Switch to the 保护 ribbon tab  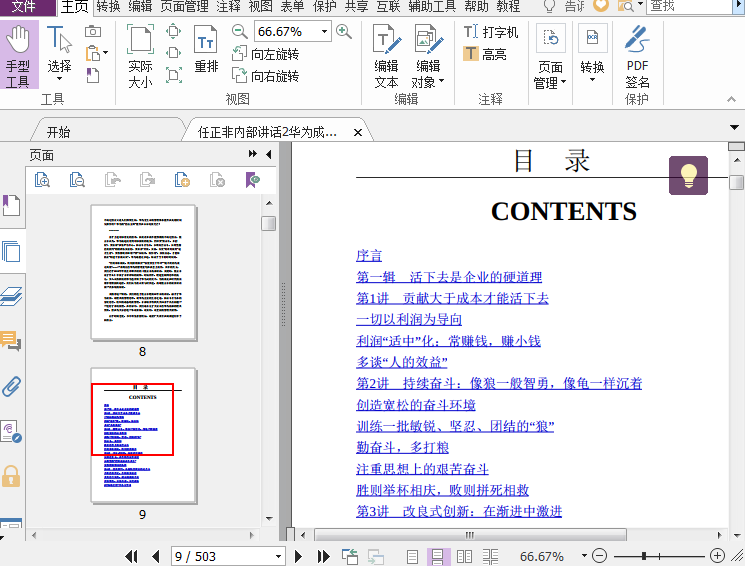[x=325, y=6]
